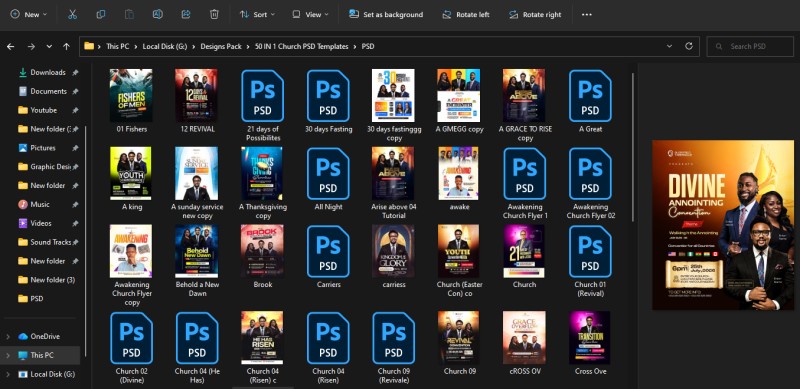
Task: Click the Delete trash icon
Action: (x=214, y=14)
